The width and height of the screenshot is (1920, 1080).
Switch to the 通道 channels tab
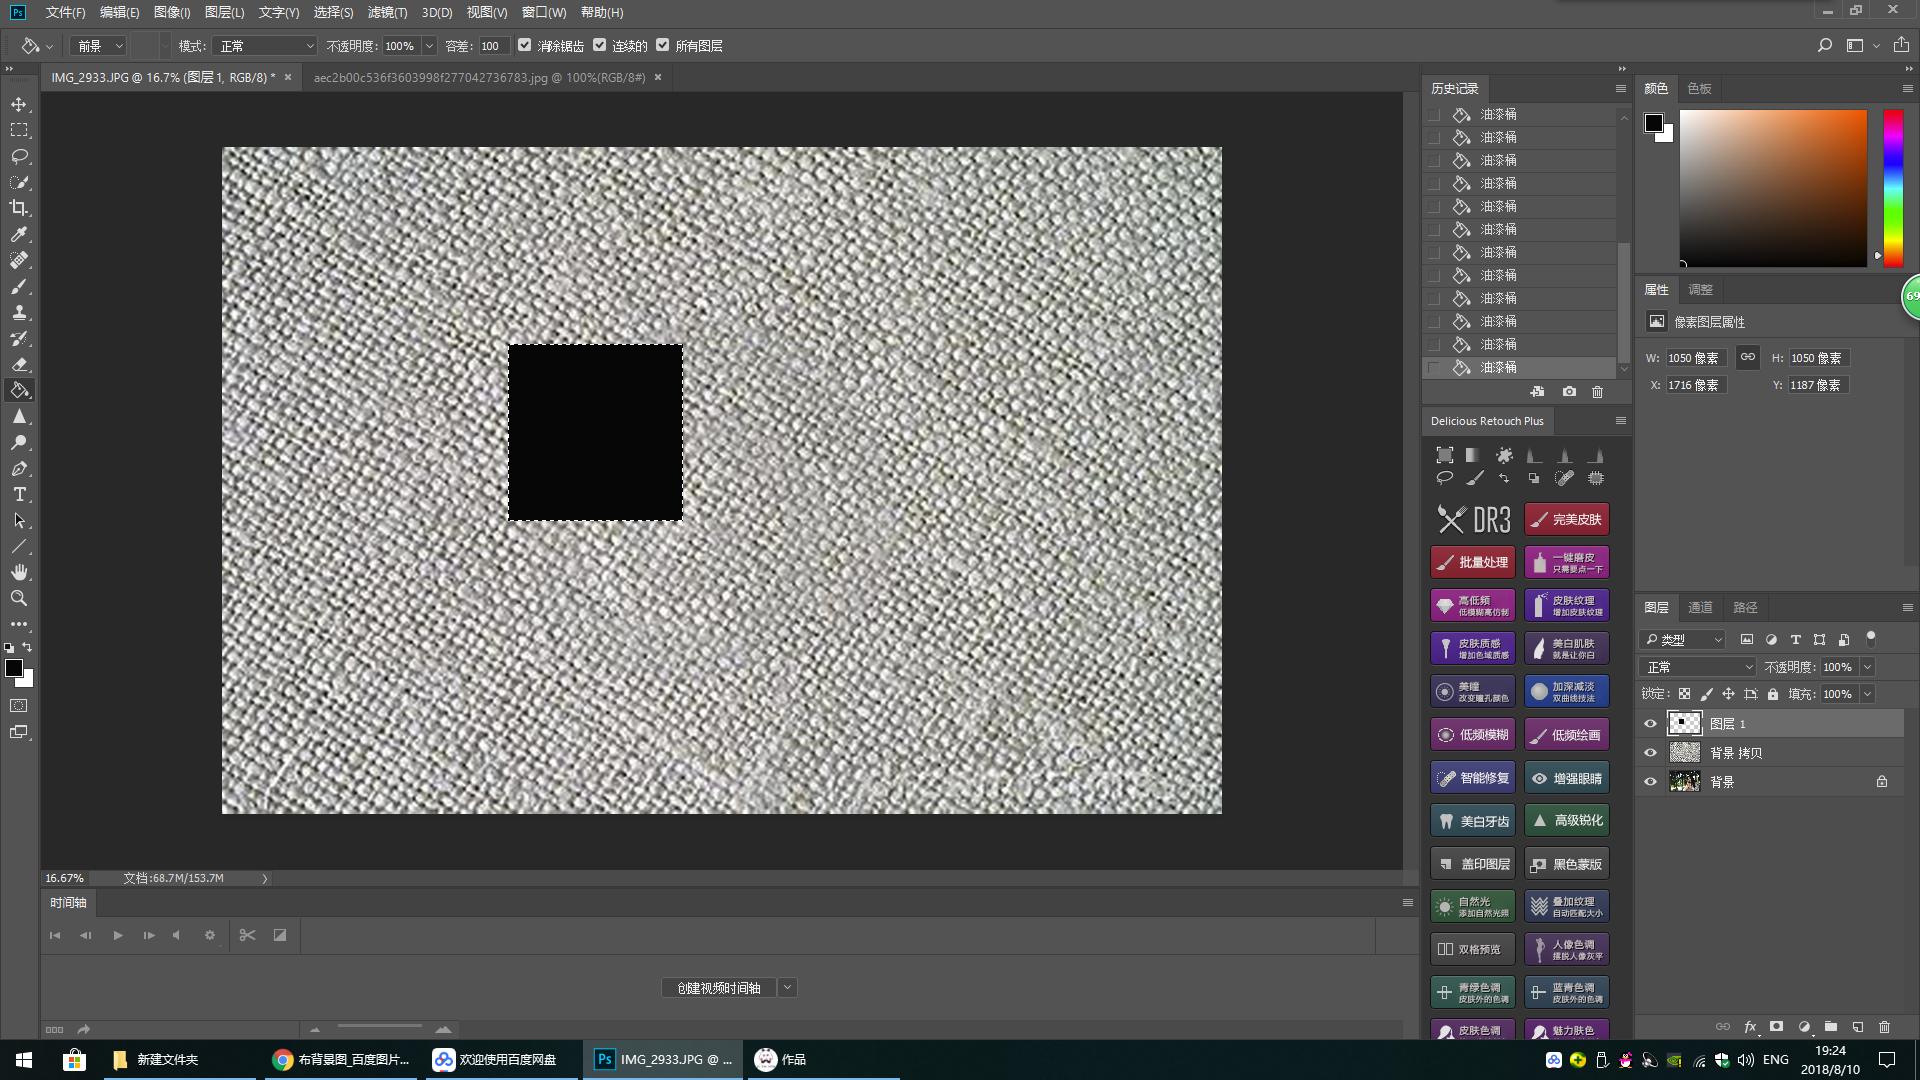1700,607
